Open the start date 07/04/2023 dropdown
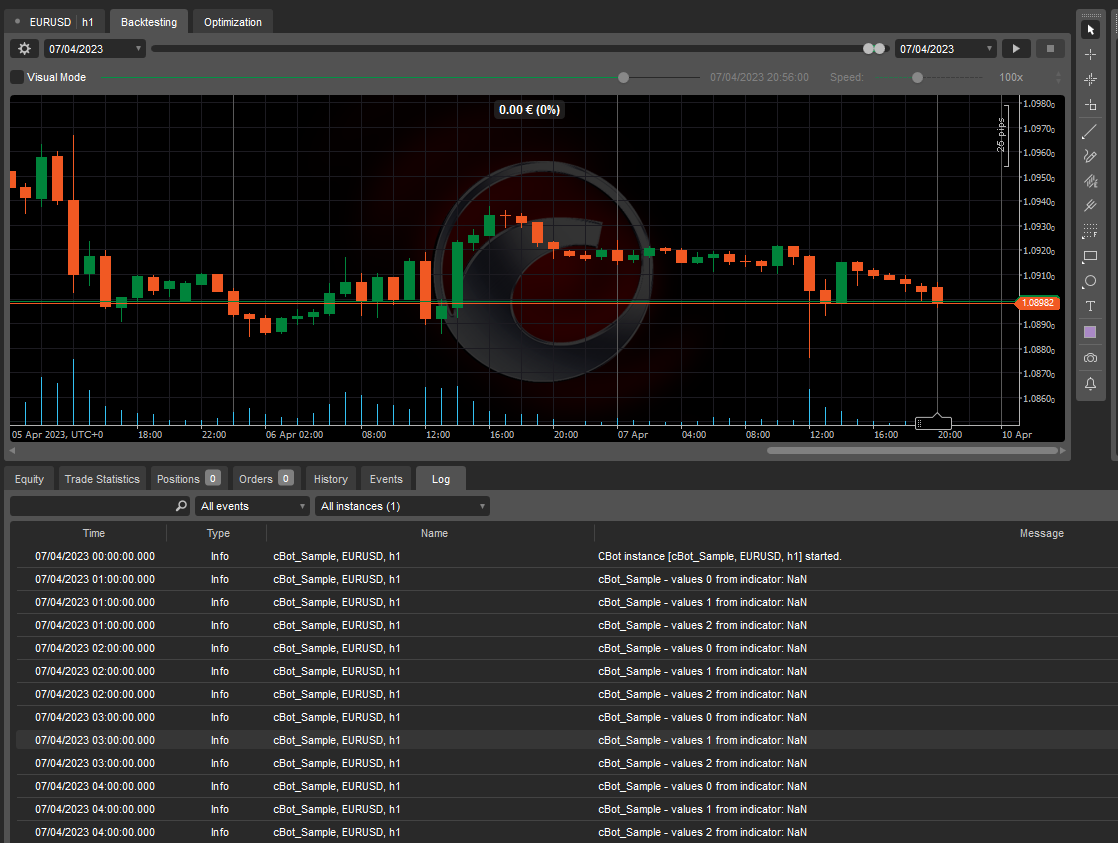 95,48
